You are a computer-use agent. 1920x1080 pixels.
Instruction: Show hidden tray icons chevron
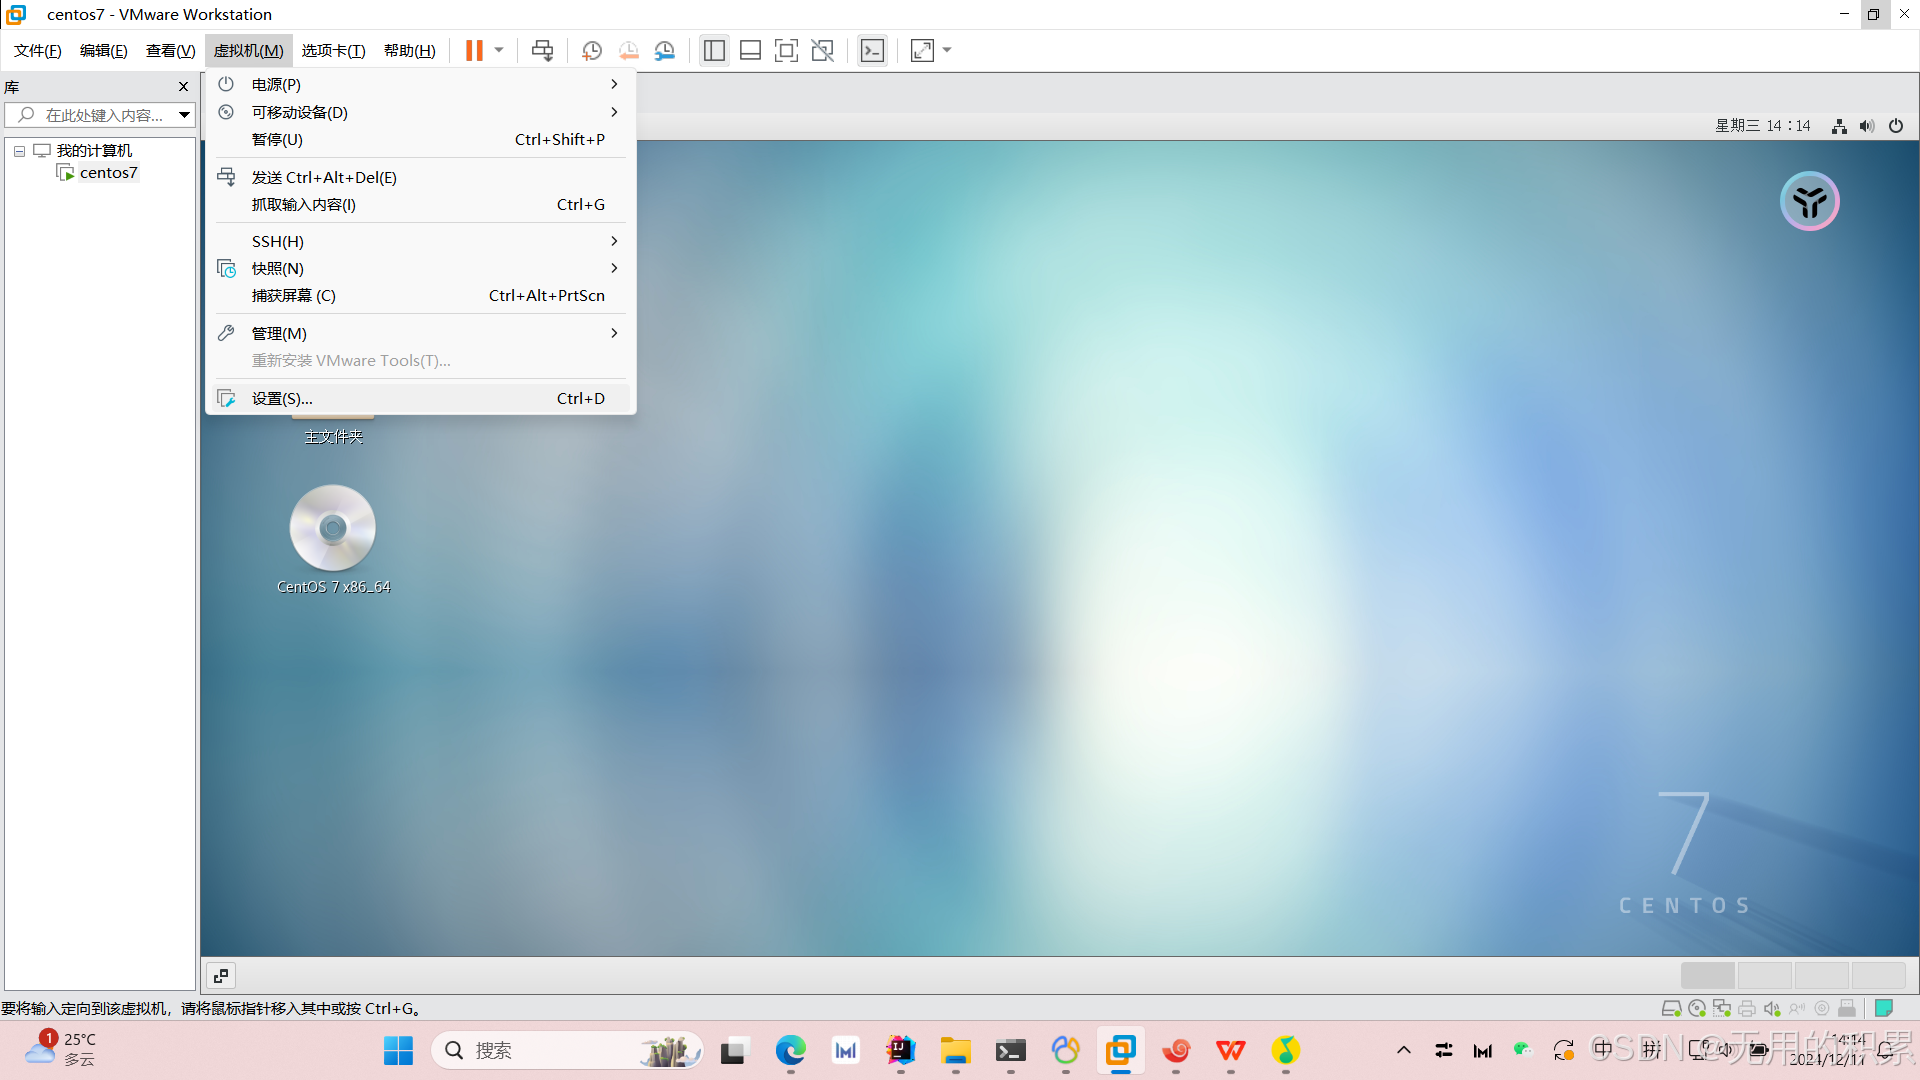click(x=1404, y=1050)
